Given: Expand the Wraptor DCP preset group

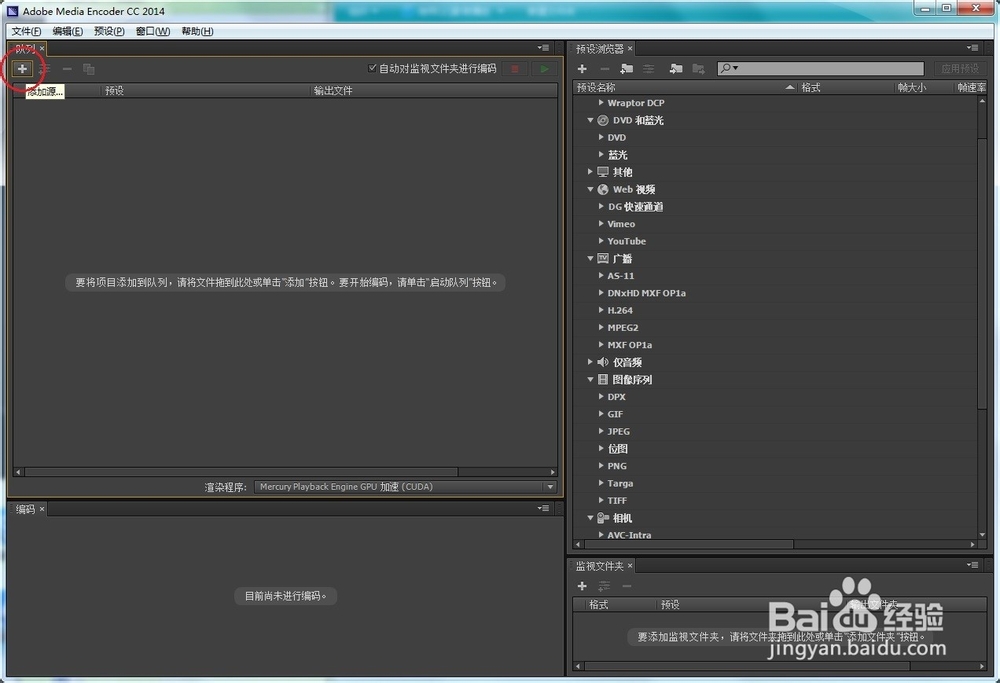Looking at the screenshot, I should (601, 102).
